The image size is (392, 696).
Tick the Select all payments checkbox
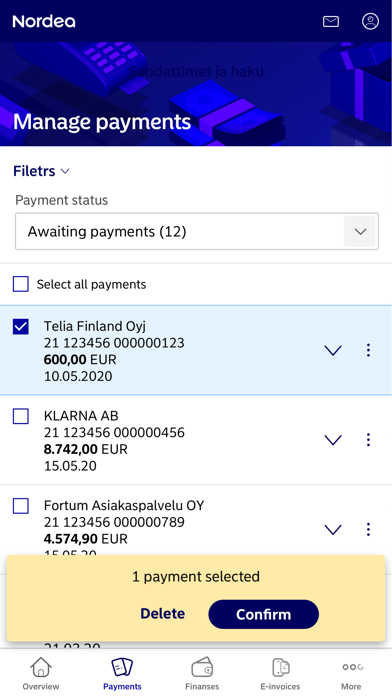click(x=21, y=284)
